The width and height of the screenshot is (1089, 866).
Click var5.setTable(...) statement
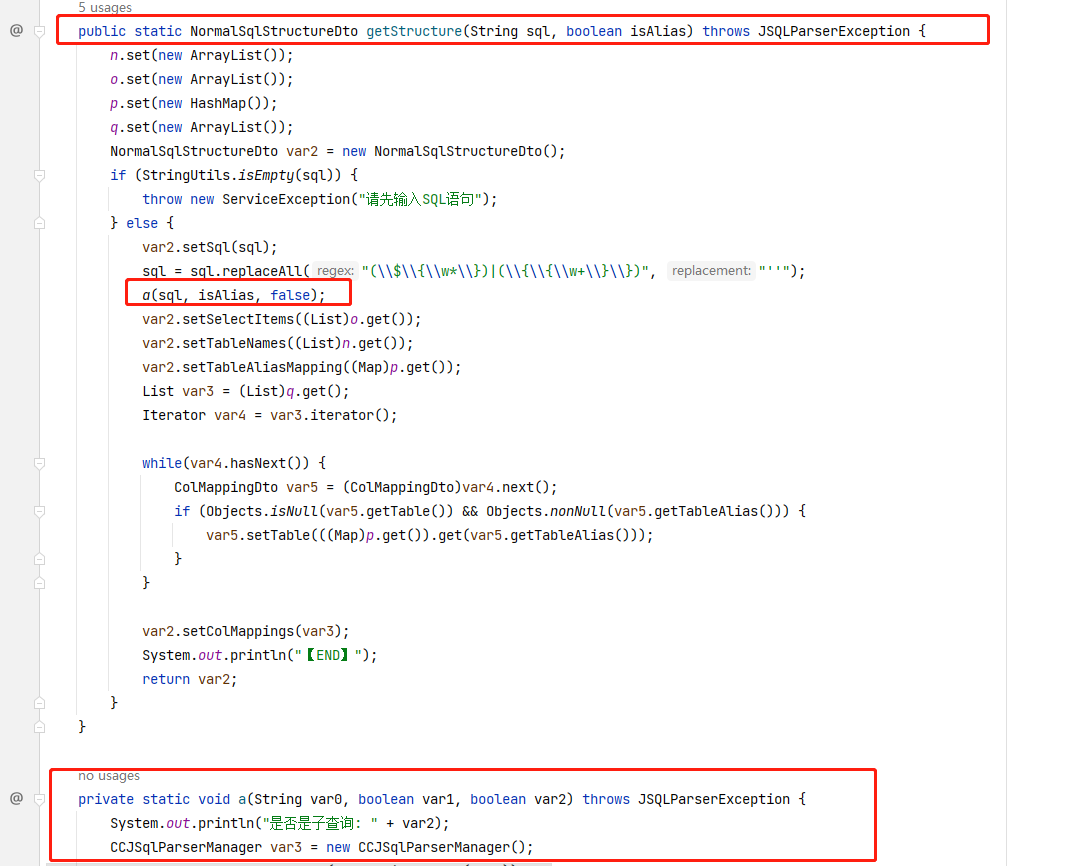(x=430, y=535)
